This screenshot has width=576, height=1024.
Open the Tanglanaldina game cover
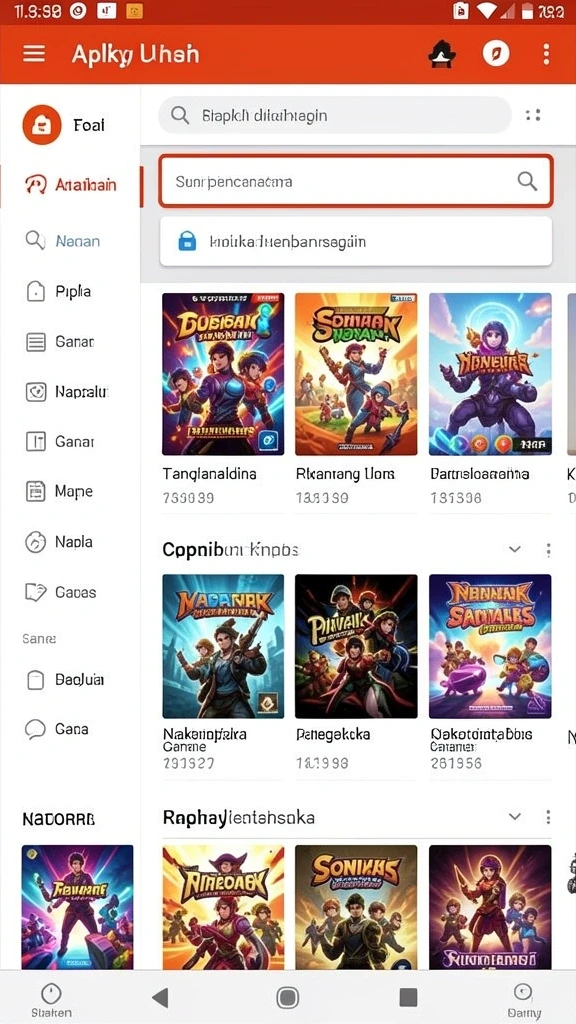223,374
